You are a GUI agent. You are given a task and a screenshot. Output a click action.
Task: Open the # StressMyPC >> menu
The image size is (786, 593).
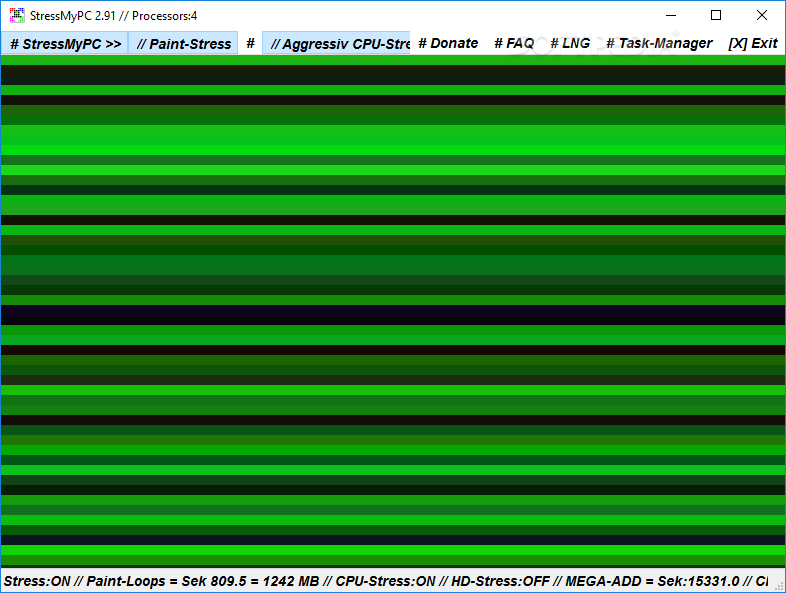65,44
